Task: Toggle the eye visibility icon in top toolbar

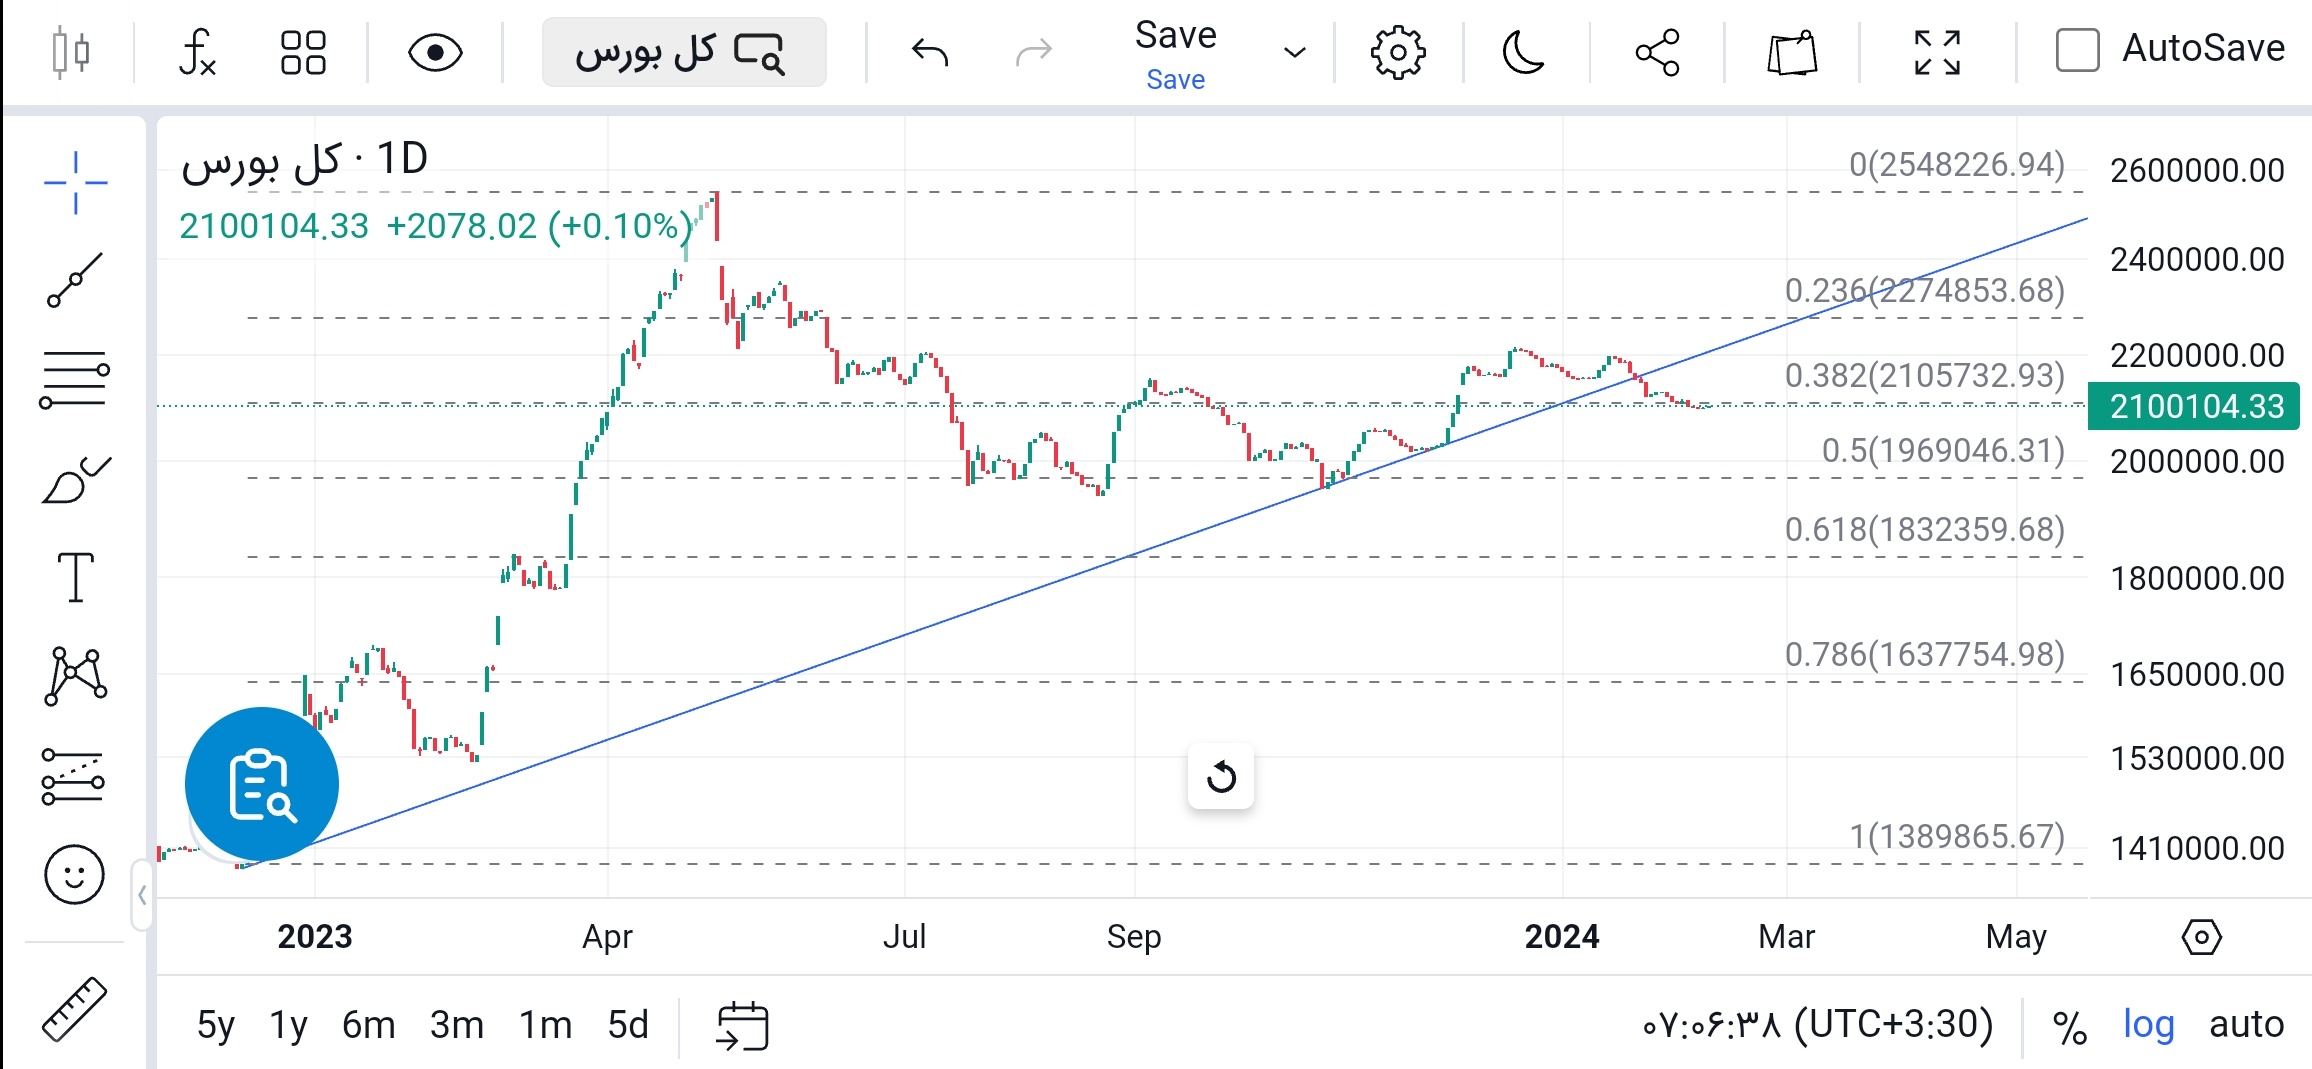Action: pos(435,52)
